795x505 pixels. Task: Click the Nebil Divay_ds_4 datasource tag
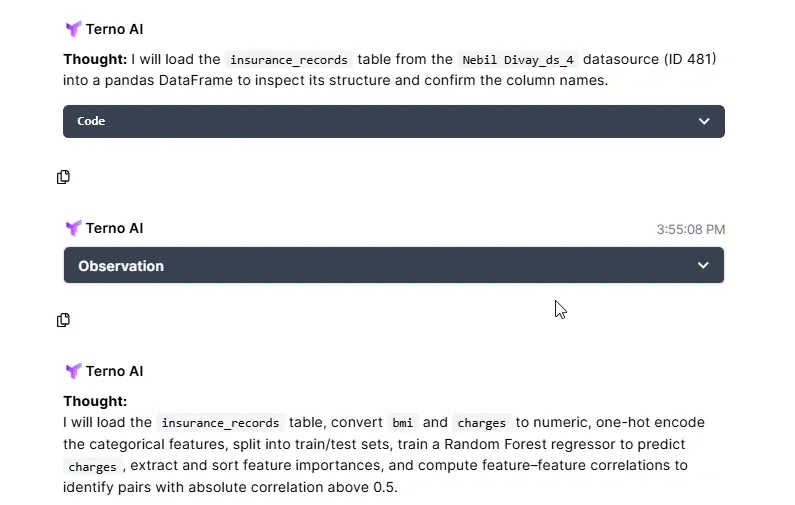coord(517,59)
